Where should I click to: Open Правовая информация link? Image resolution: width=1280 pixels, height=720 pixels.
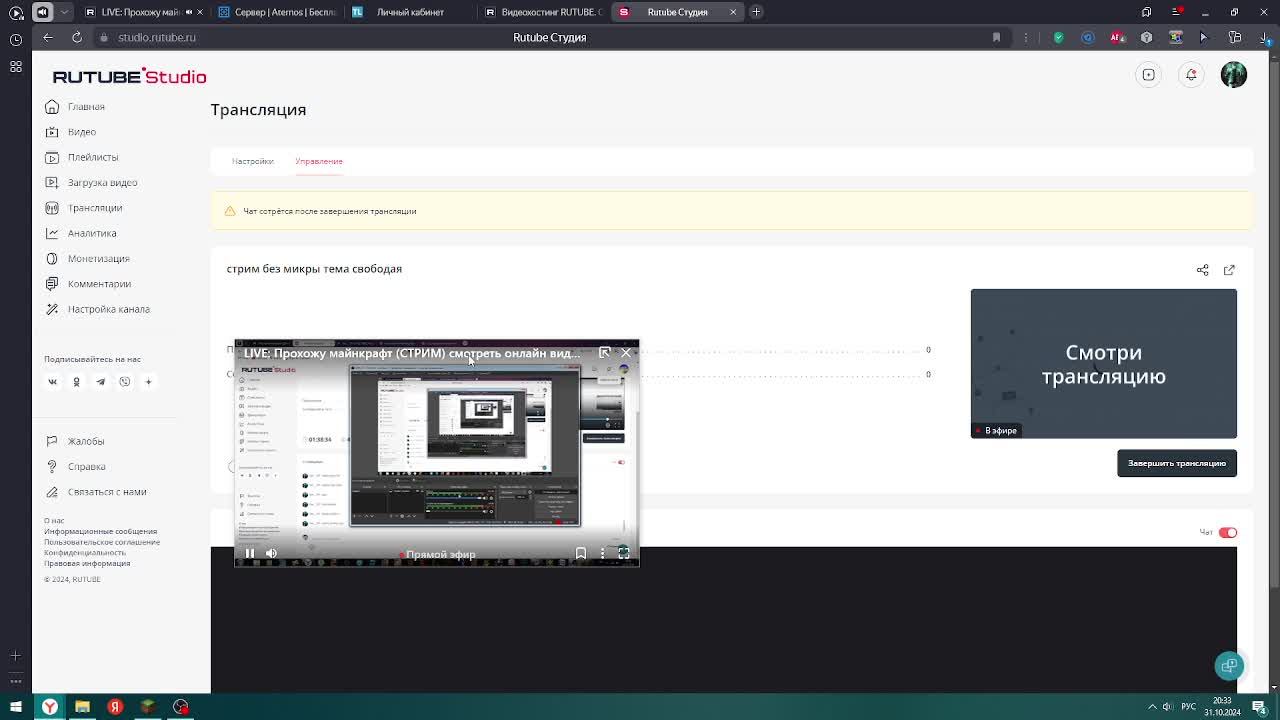click(x=87, y=563)
